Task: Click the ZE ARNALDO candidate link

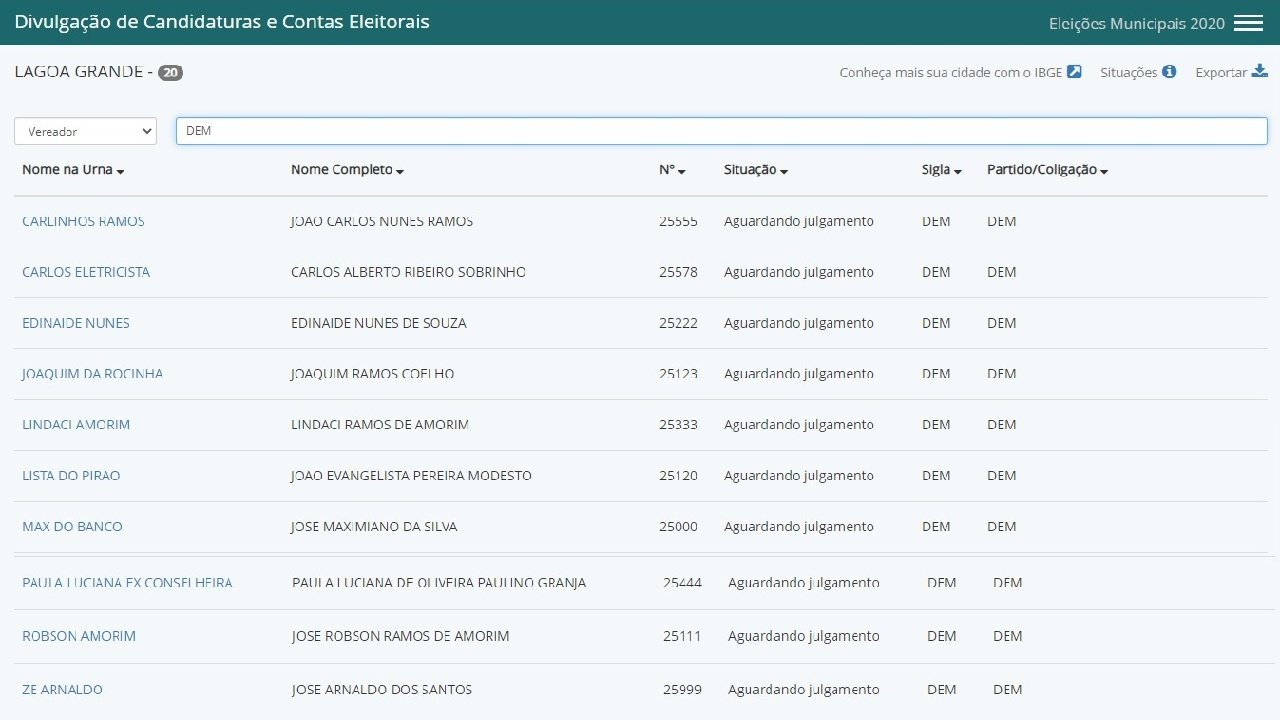Action: click(x=62, y=689)
